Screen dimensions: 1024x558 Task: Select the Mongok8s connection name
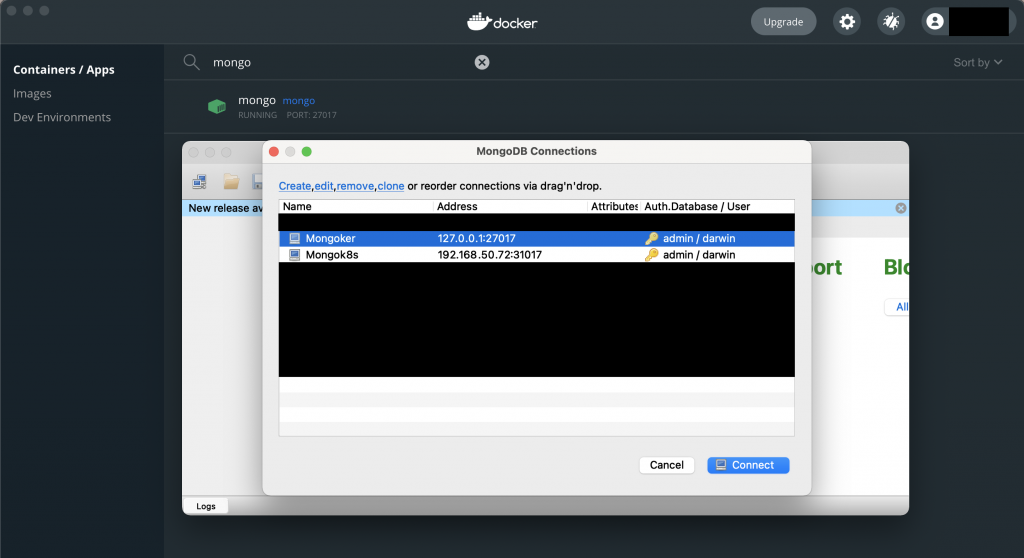[332, 255]
